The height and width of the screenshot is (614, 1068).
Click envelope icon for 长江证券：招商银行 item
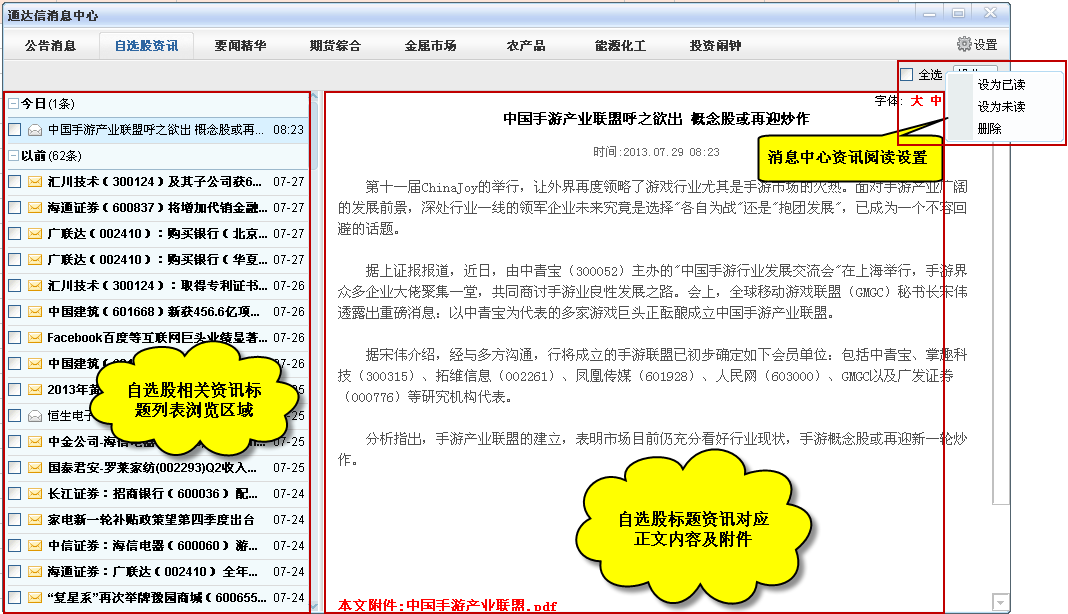pos(35,494)
